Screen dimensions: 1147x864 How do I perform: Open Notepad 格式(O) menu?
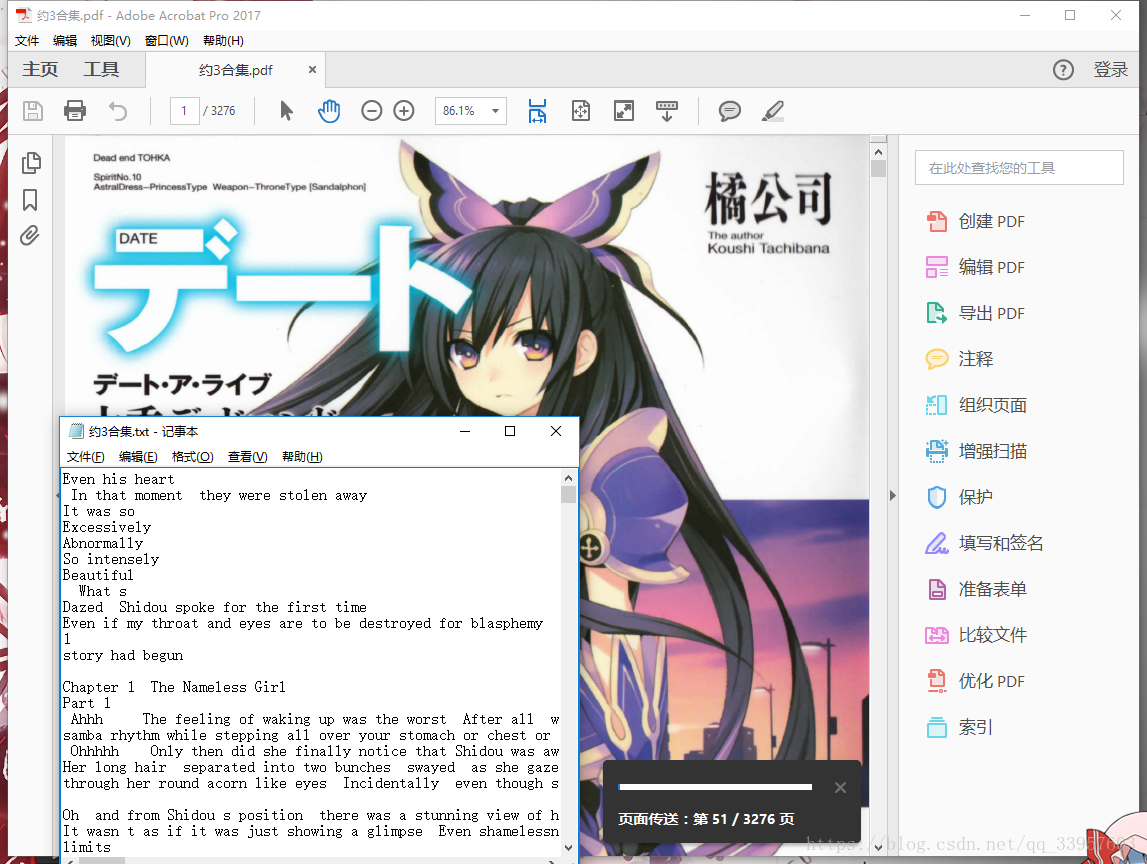[x=192, y=457]
